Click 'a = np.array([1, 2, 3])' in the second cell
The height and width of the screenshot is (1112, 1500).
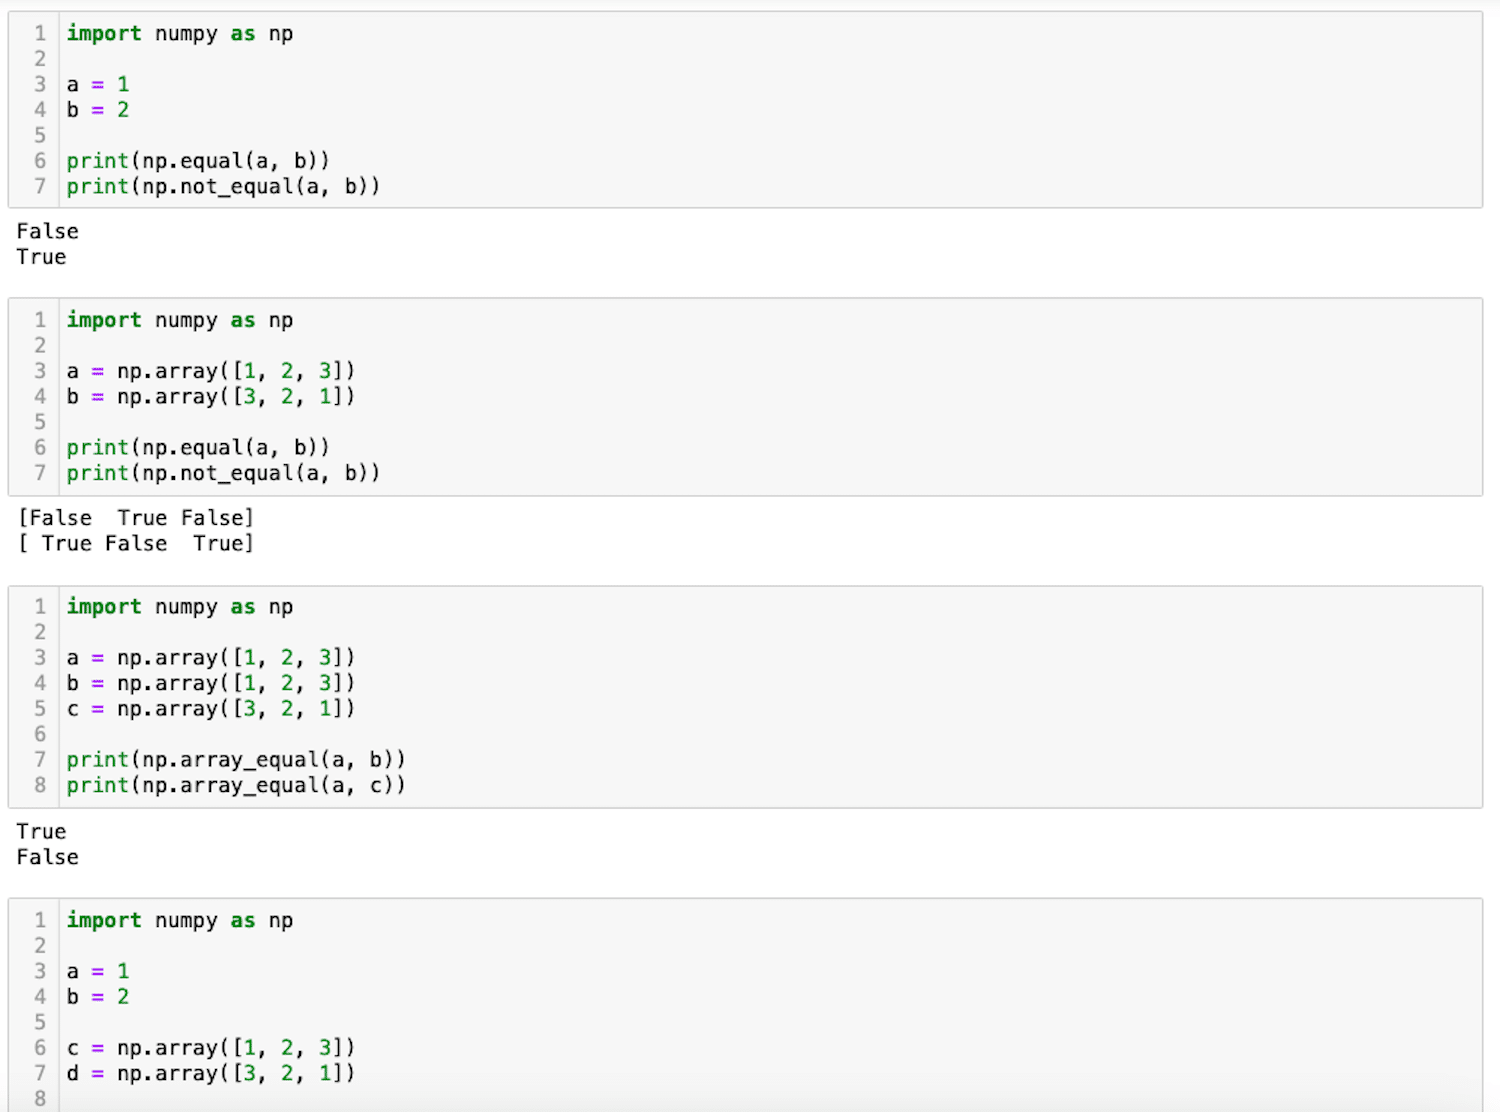(211, 371)
